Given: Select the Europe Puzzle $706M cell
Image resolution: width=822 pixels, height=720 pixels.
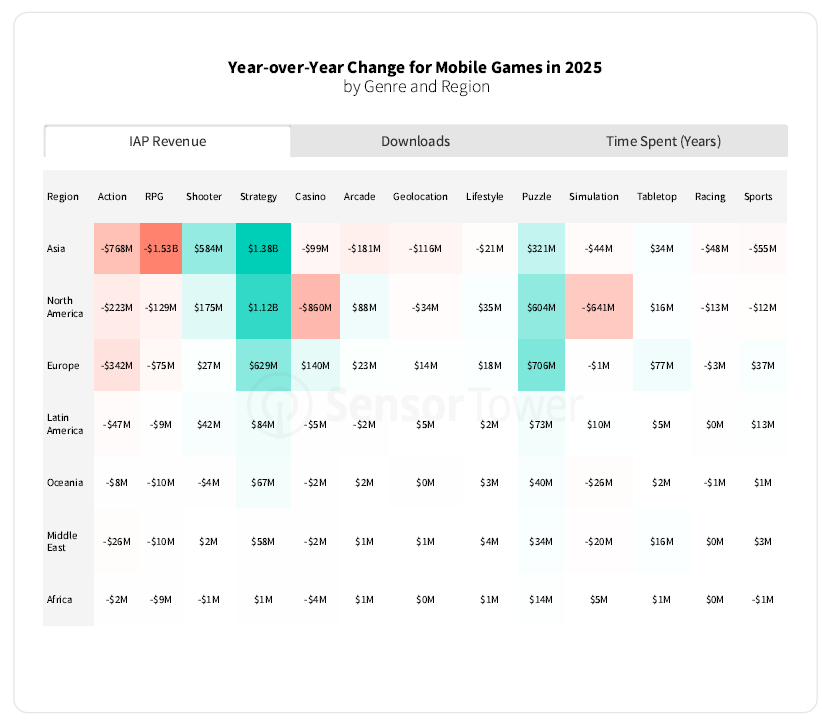Looking at the screenshot, I should coord(541,365).
